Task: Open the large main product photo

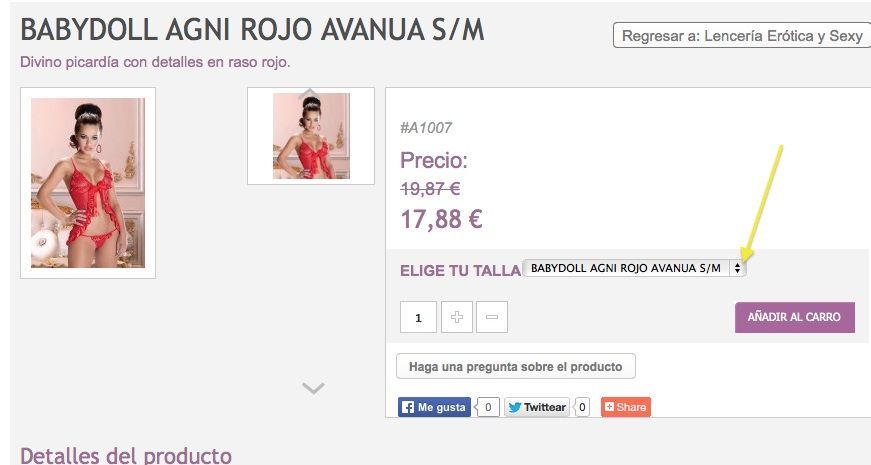Action: [88, 183]
